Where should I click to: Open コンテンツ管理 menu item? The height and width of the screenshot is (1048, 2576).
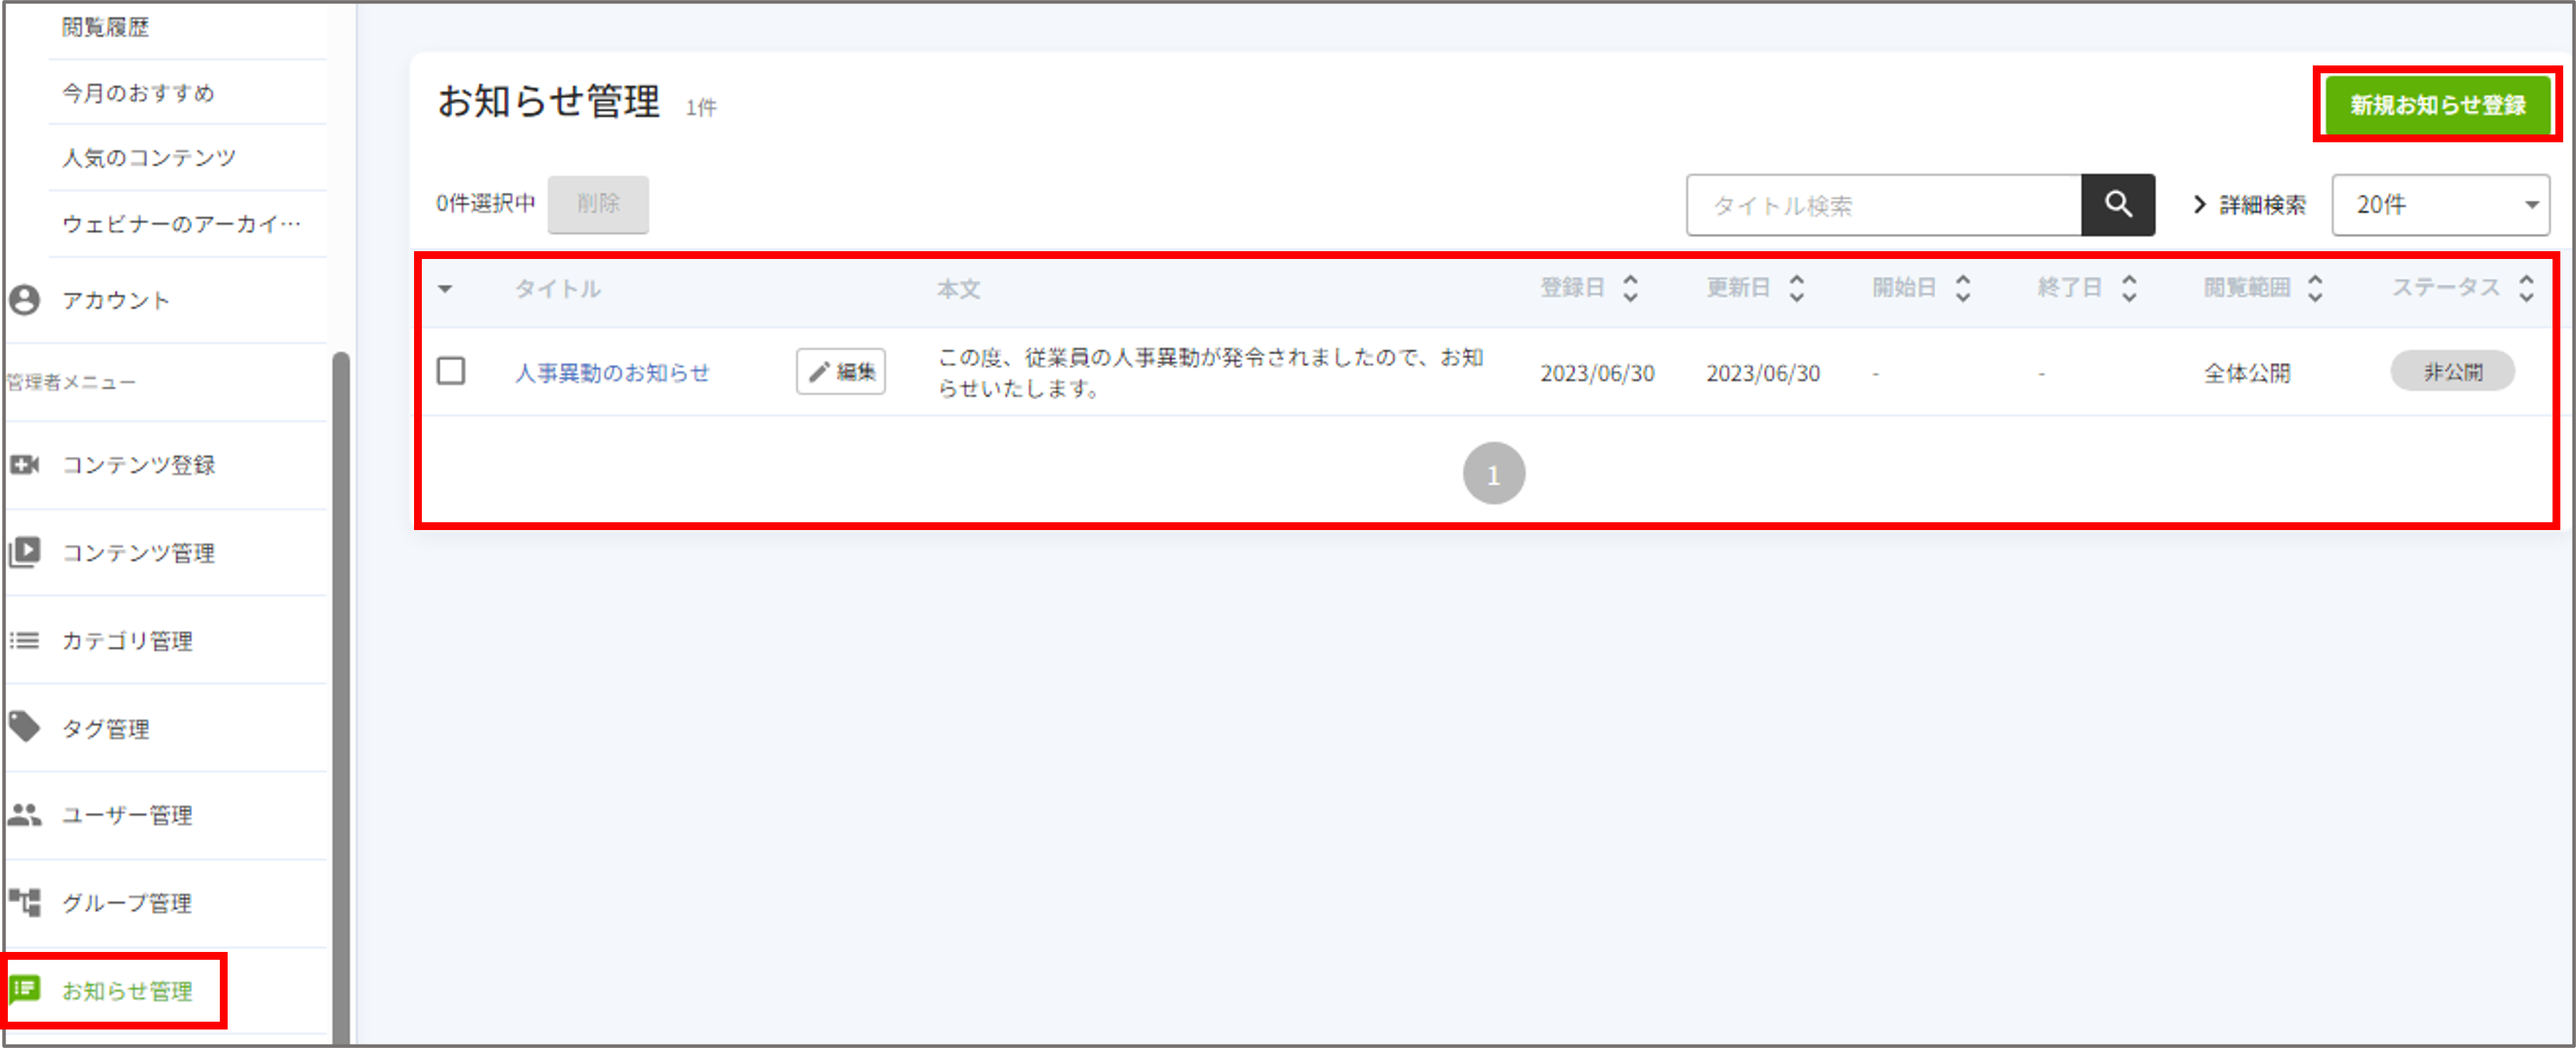pyautogui.click(x=138, y=553)
